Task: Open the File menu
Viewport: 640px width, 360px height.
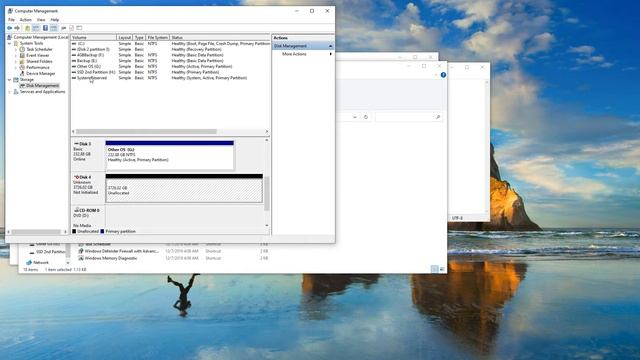Action: 11,20
